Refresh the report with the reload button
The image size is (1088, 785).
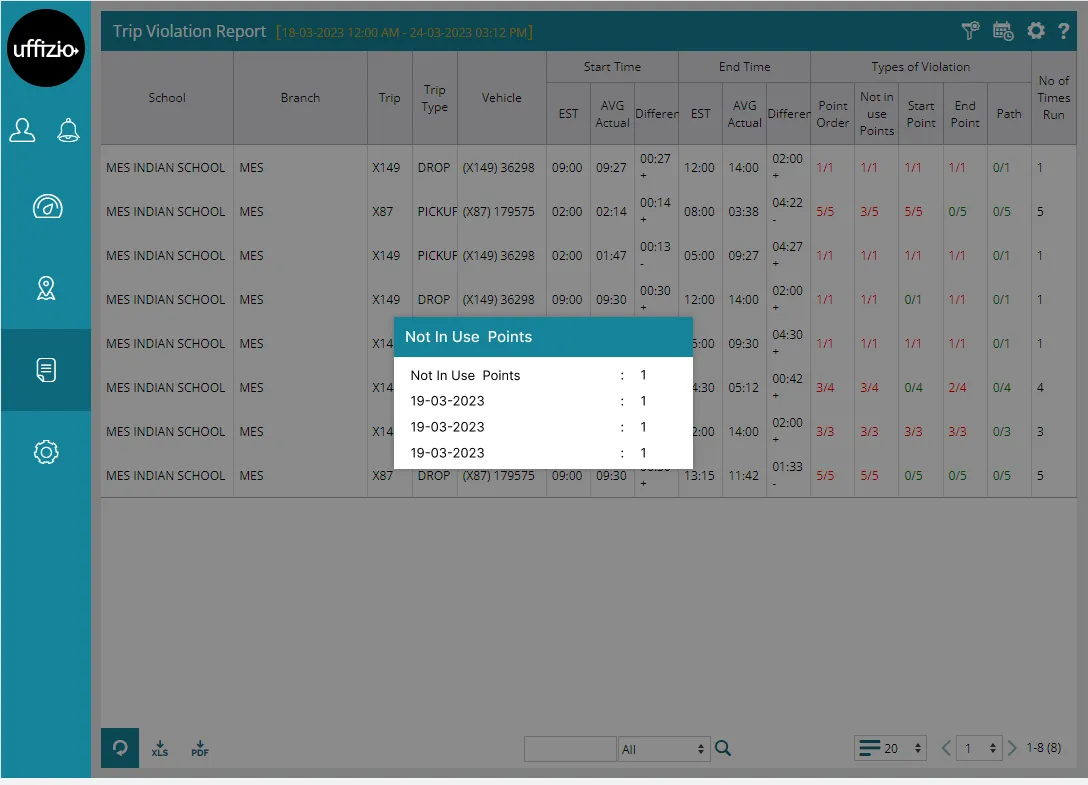click(x=120, y=748)
